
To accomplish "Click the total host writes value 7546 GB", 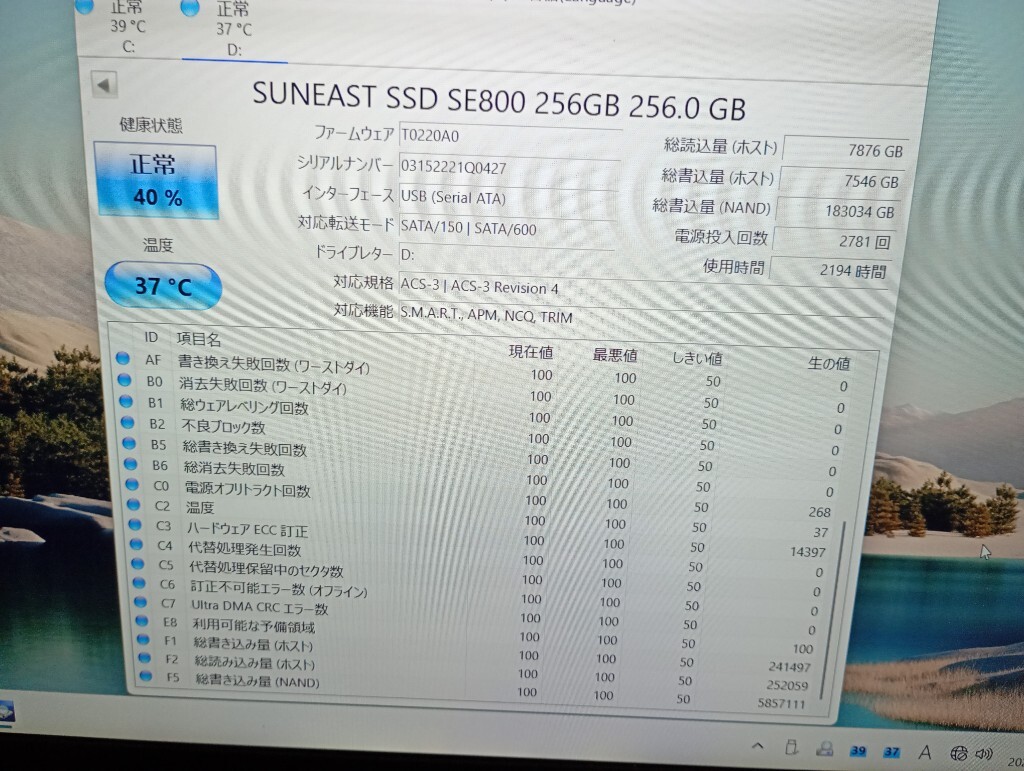I will pos(840,181).
